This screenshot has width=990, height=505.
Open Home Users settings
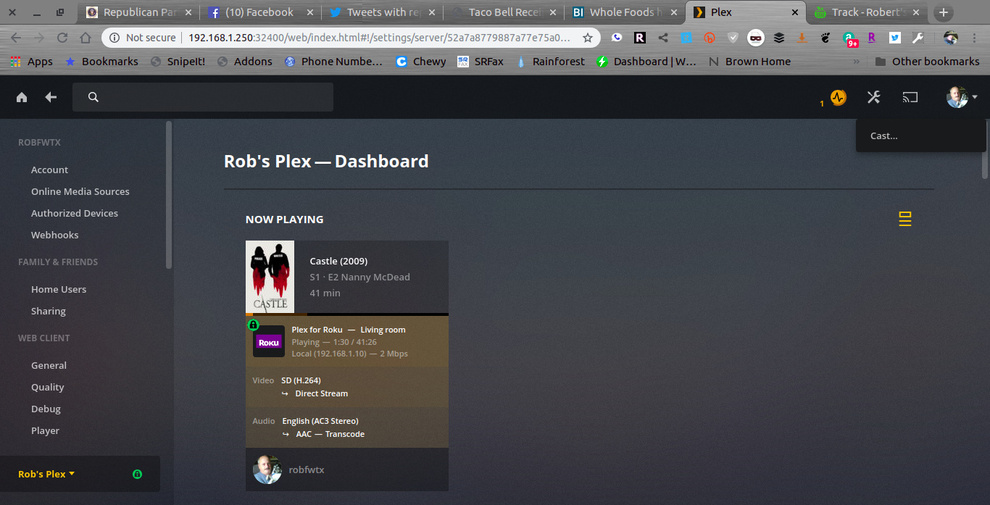coord(59,289)
